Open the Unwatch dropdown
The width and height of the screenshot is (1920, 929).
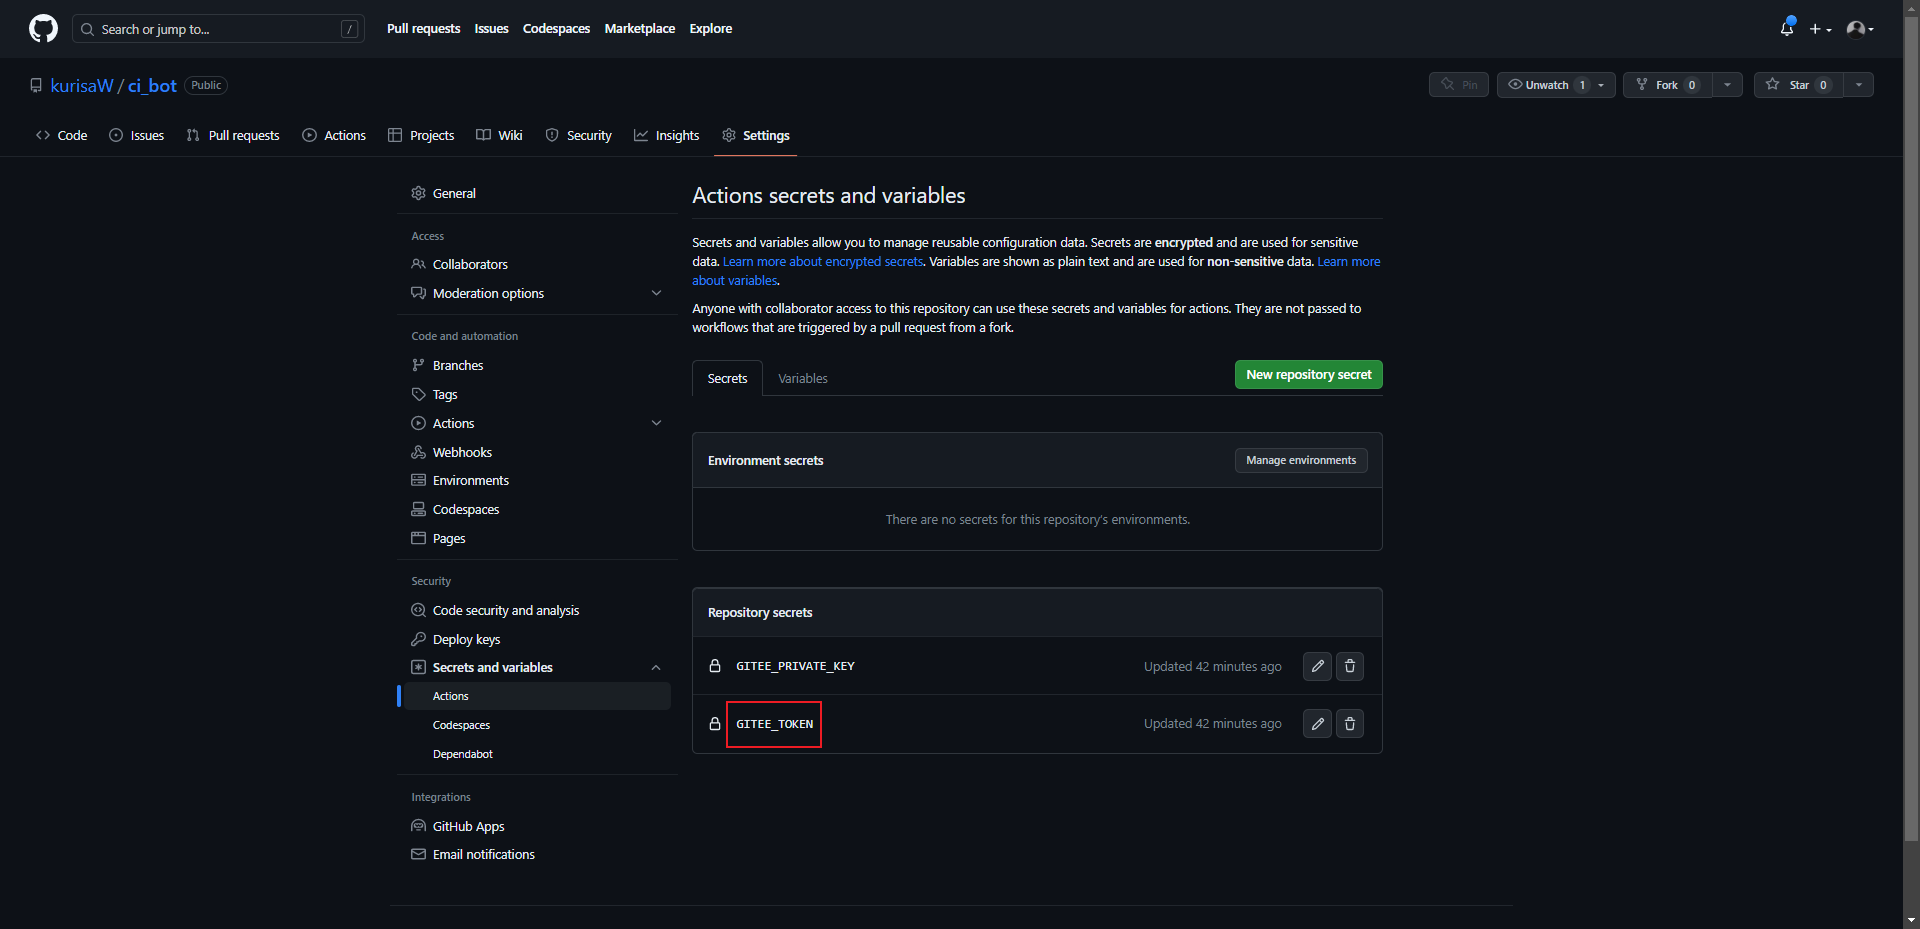pos(1556,85)
